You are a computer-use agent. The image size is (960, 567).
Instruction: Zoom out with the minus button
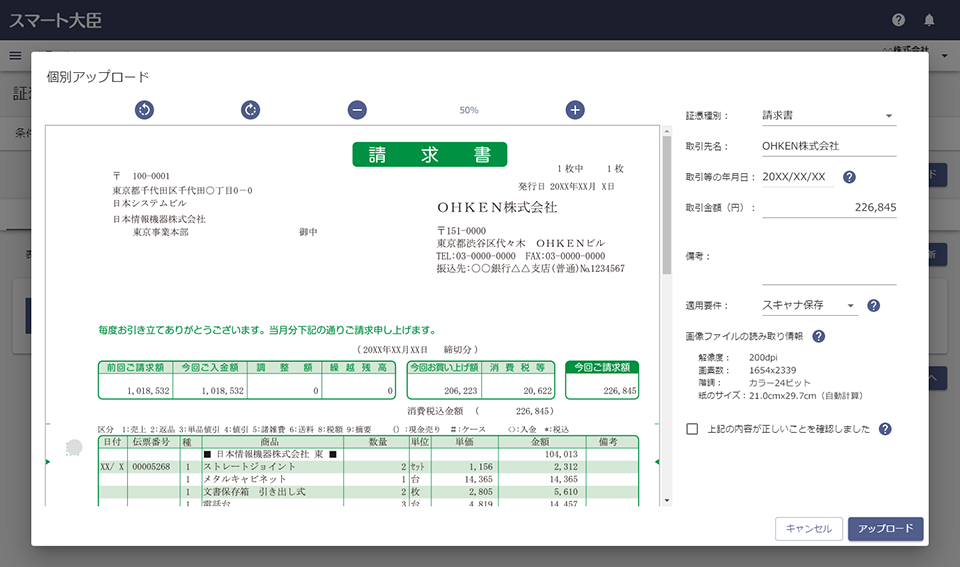(358, 110)
